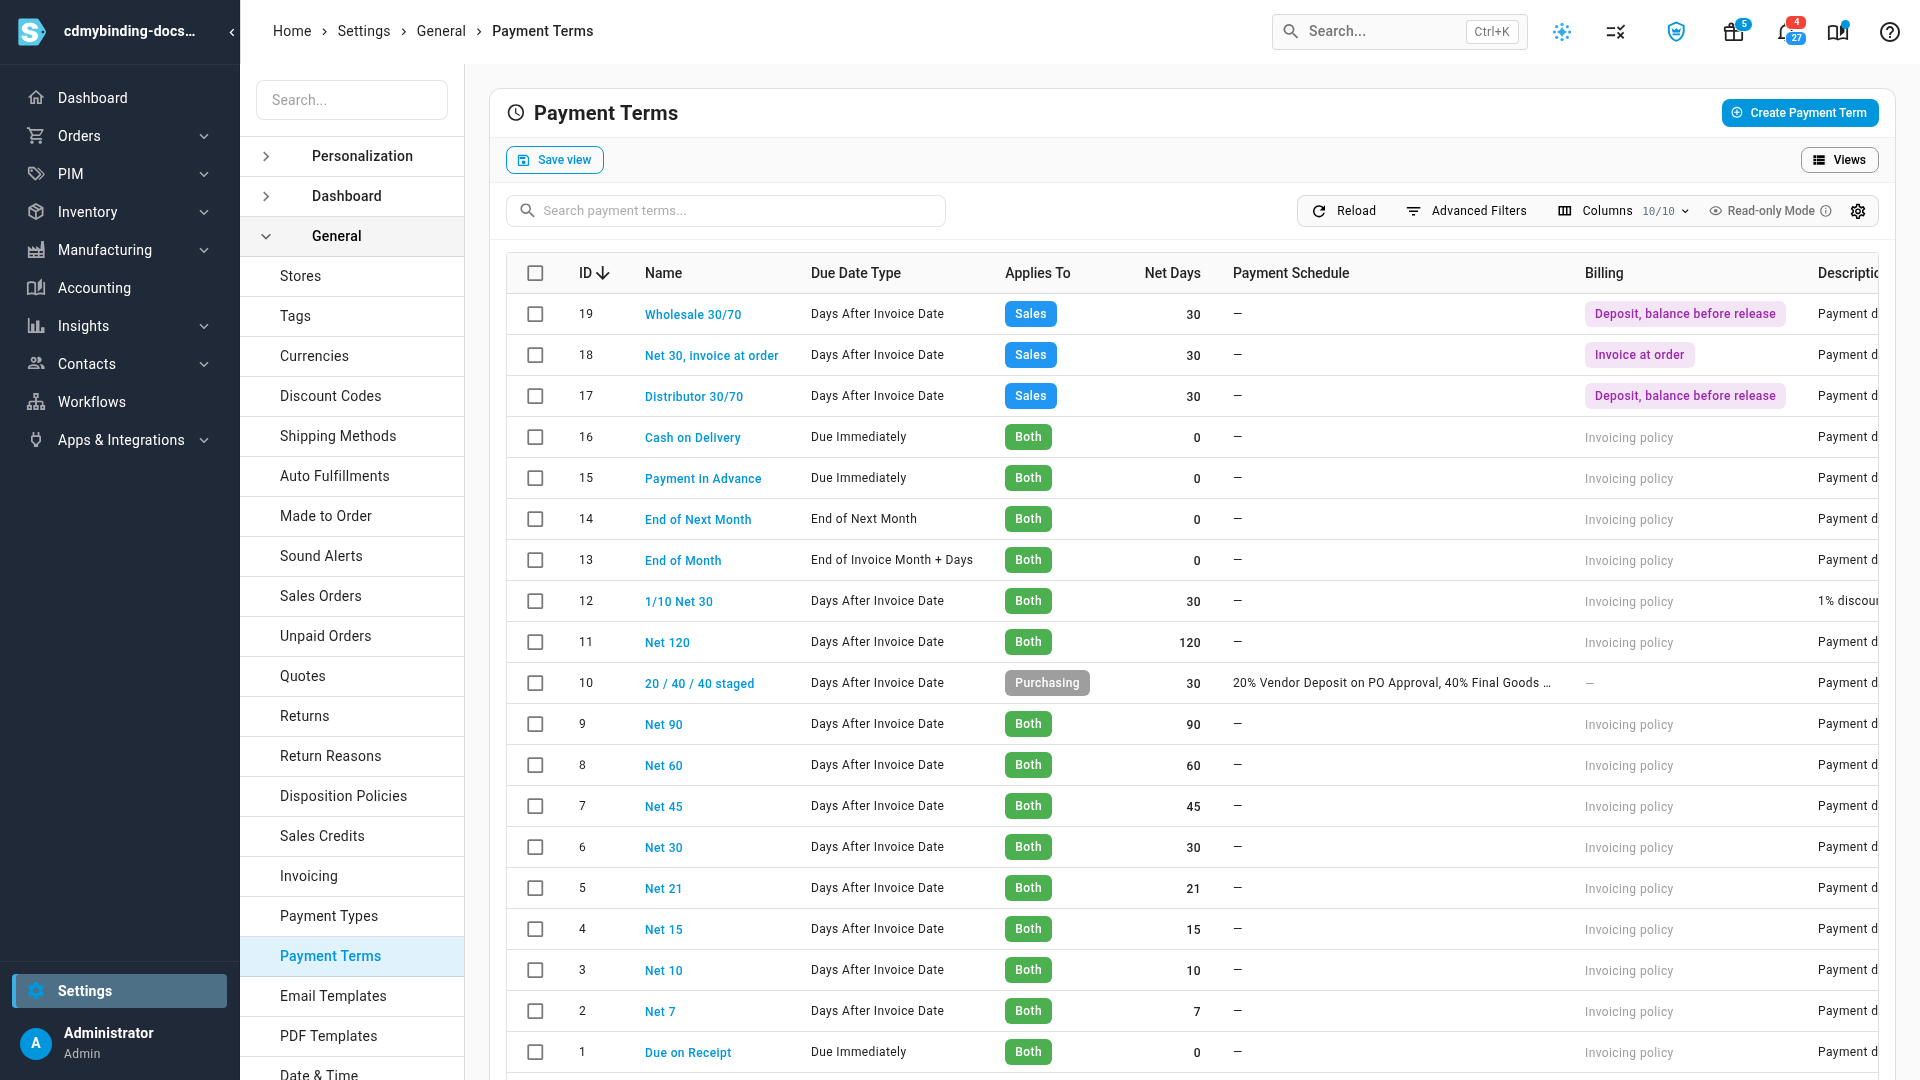The height and width of the screenshot is (1080, 1920).
Task: Open Email Templates settings item
Action: point(352,996)
